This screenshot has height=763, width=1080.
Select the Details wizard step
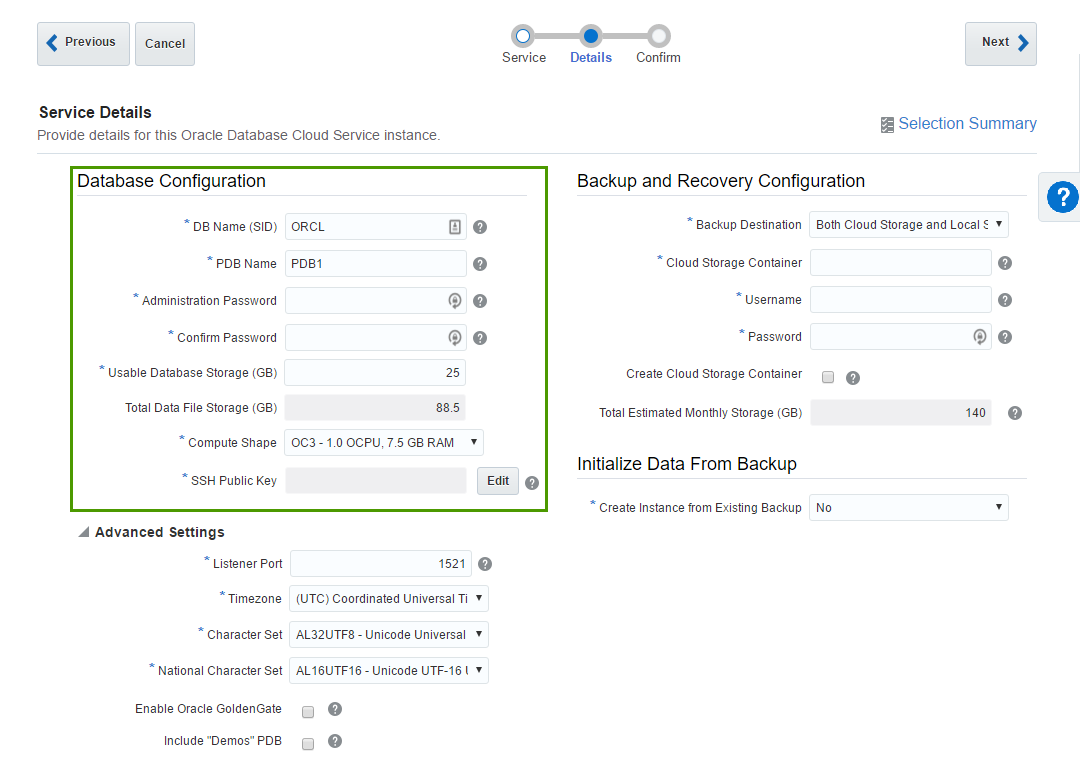[x=590, y=36]
